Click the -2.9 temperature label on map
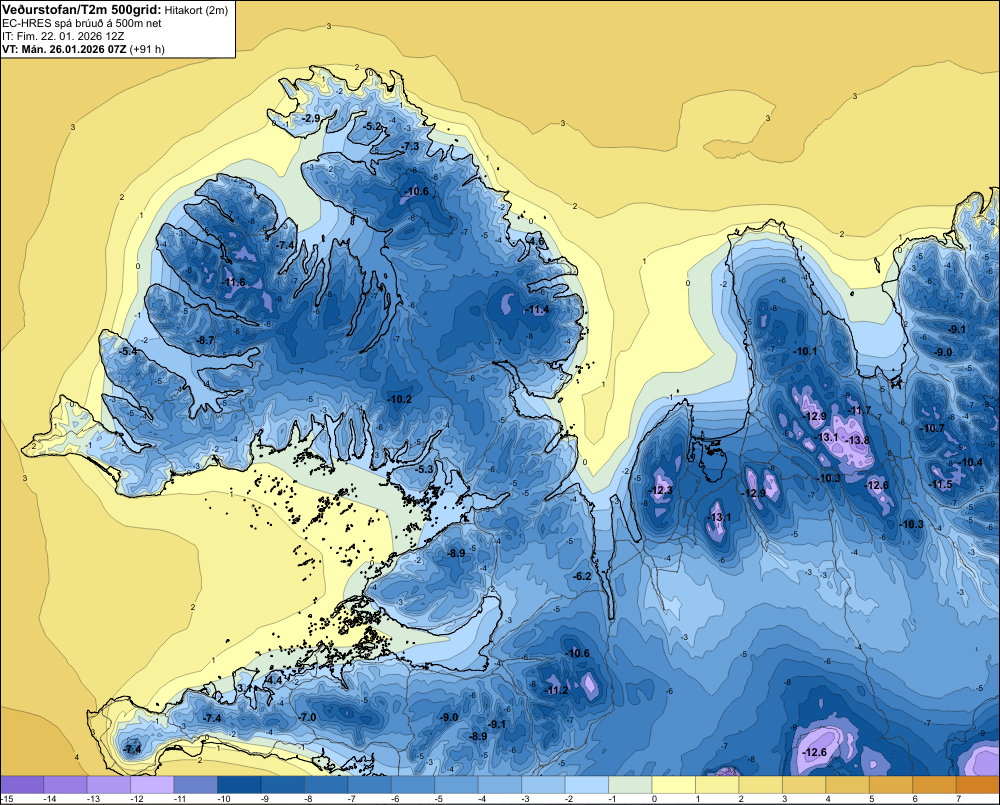1000x805 pixels. click(x=311, y=119)
